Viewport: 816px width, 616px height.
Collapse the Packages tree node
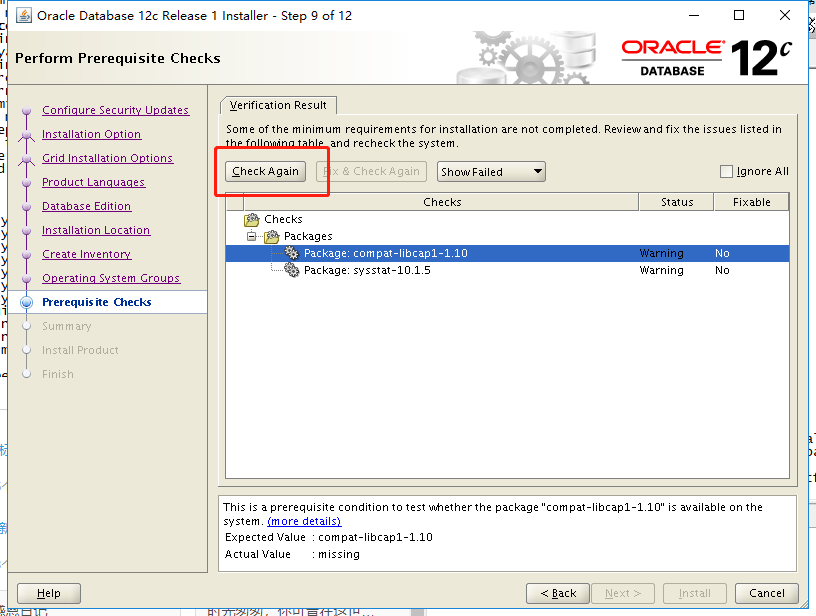click(x=251, y=236)
